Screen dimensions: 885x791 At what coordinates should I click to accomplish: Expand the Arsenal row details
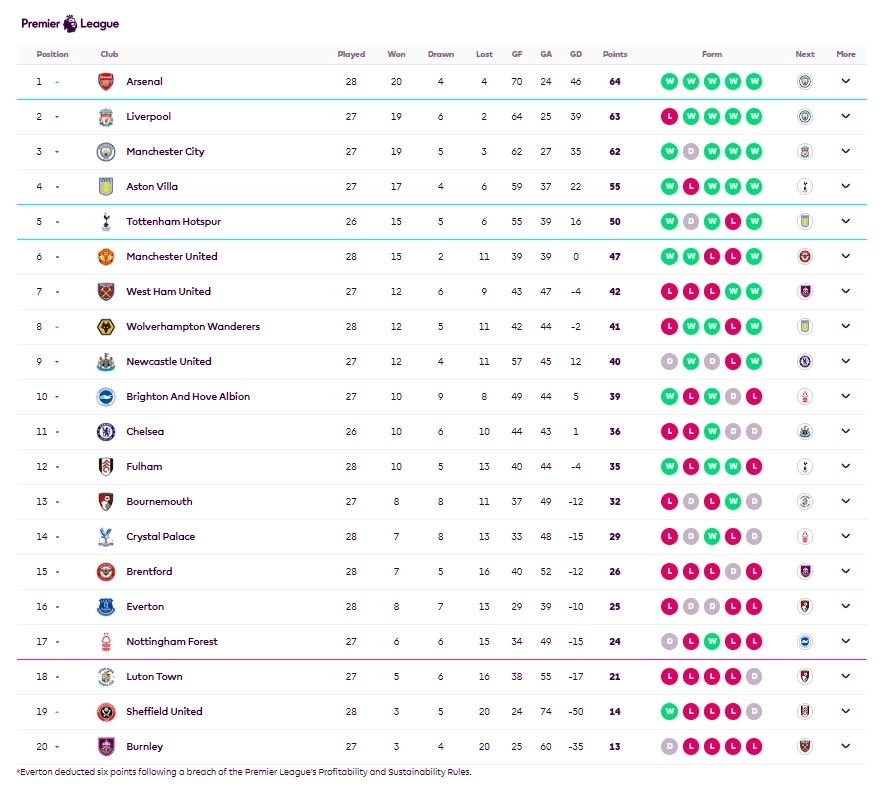click(846, 82)
